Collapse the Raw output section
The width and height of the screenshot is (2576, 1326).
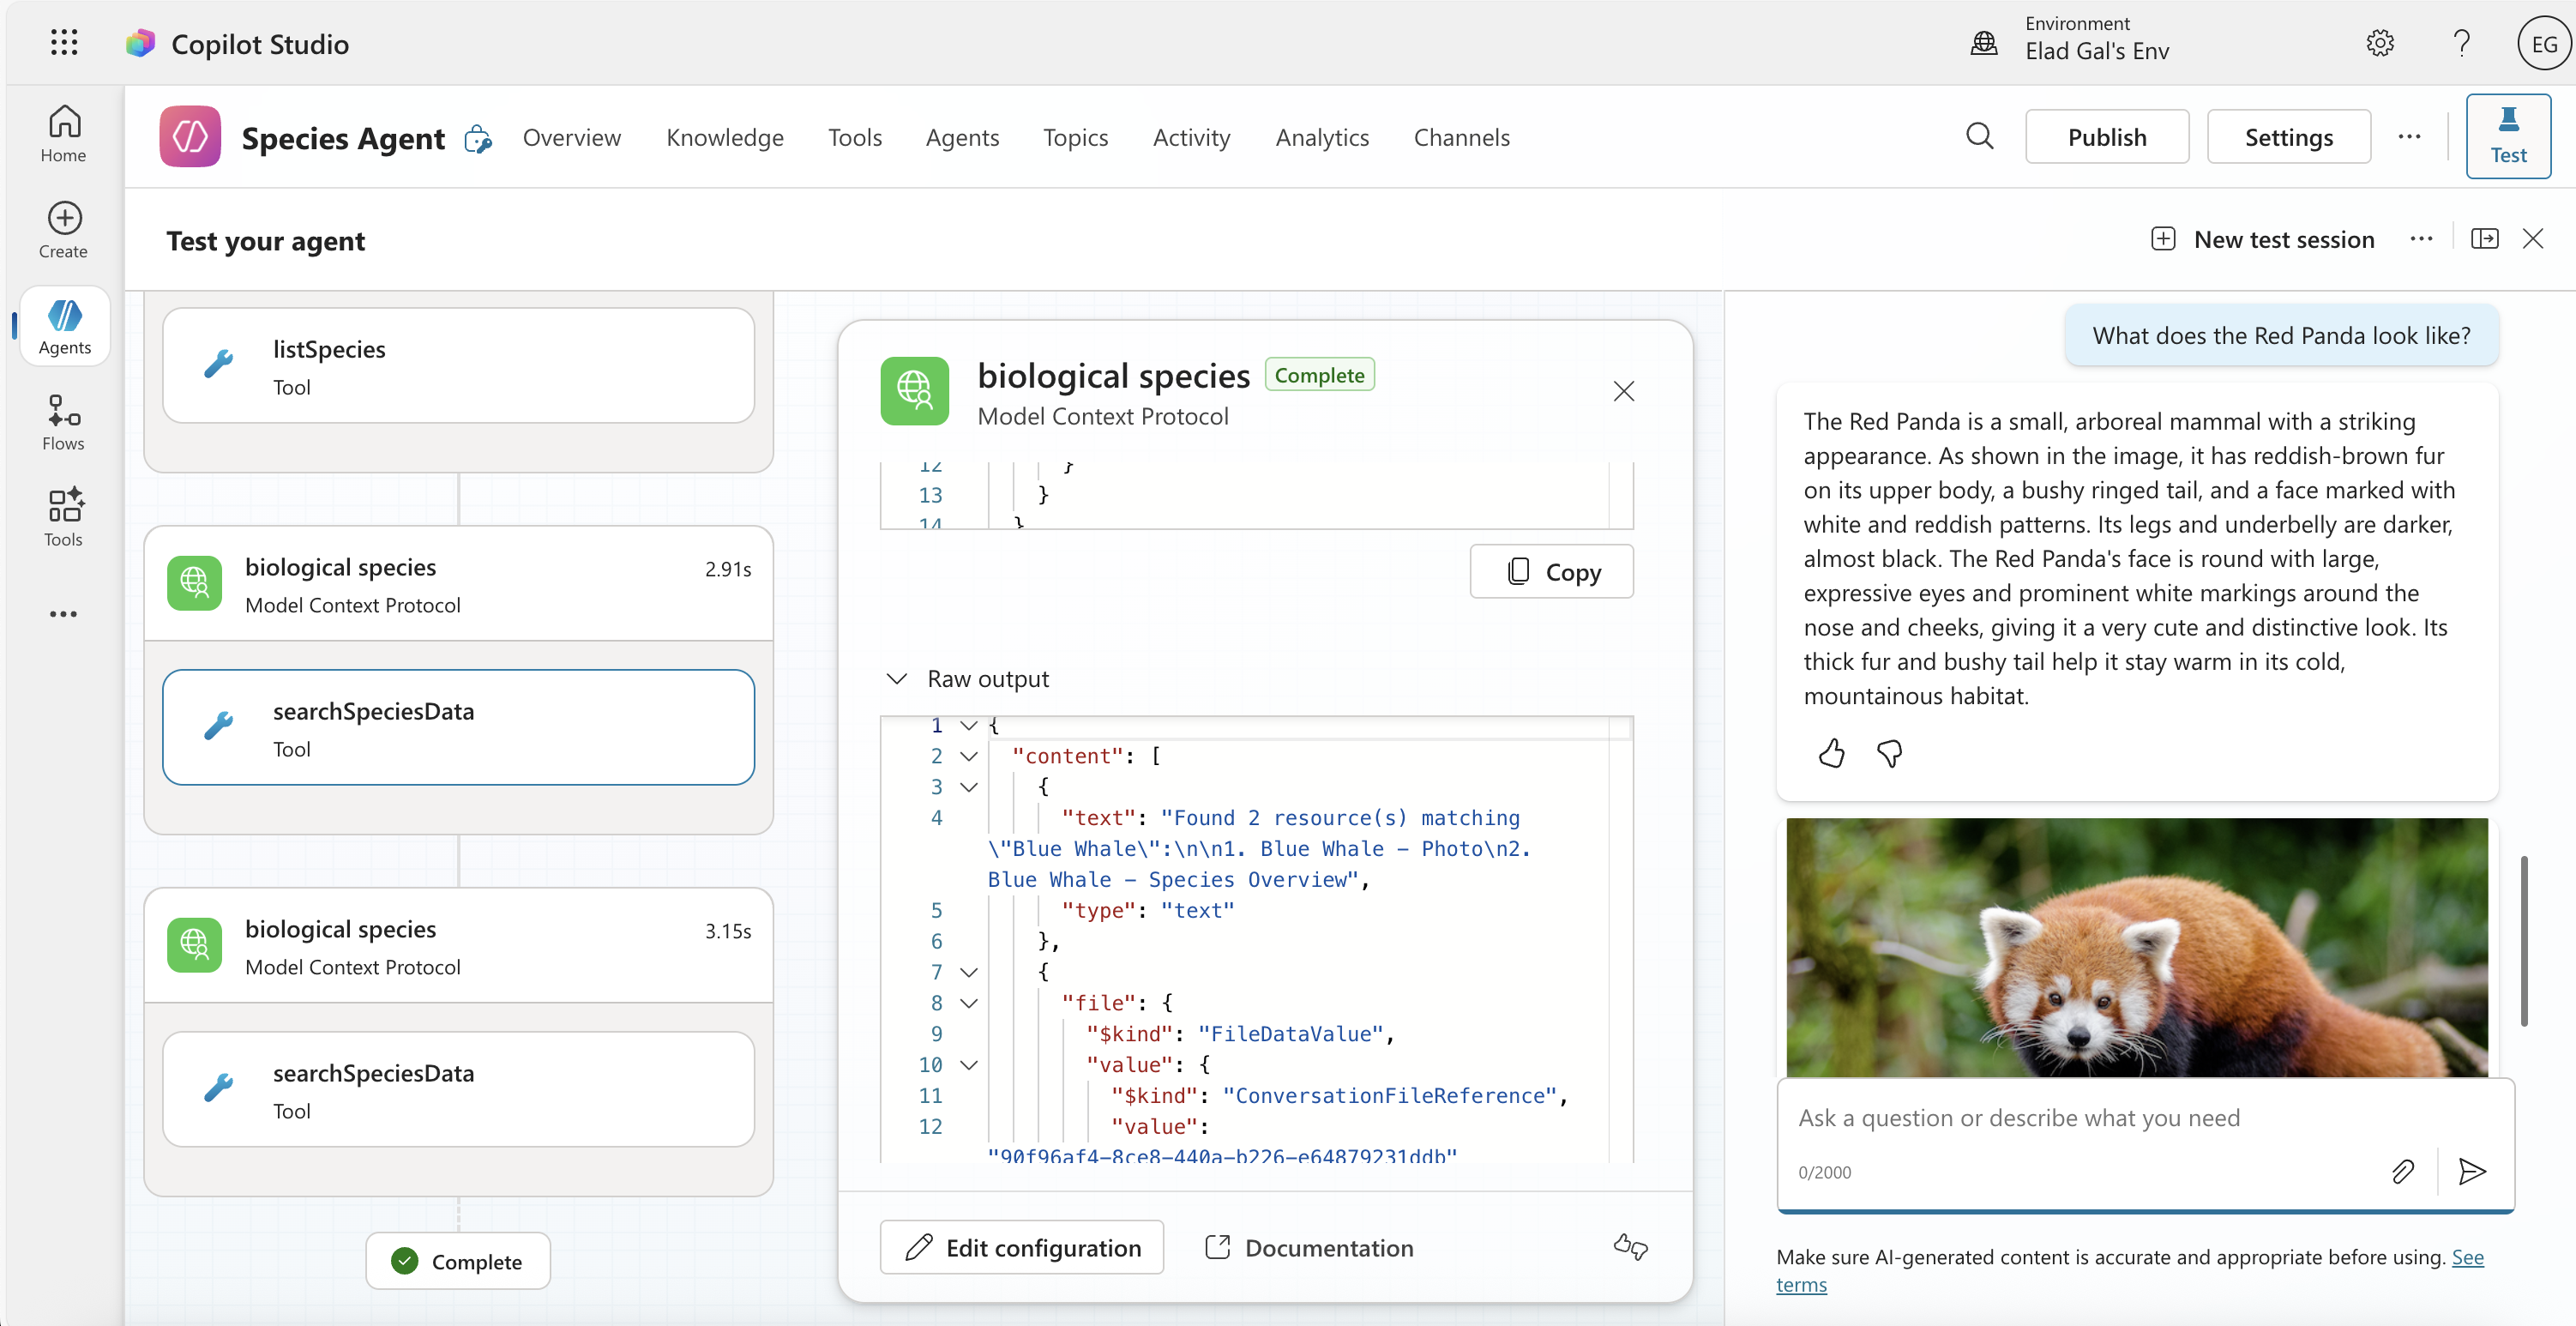click(897, 679)
